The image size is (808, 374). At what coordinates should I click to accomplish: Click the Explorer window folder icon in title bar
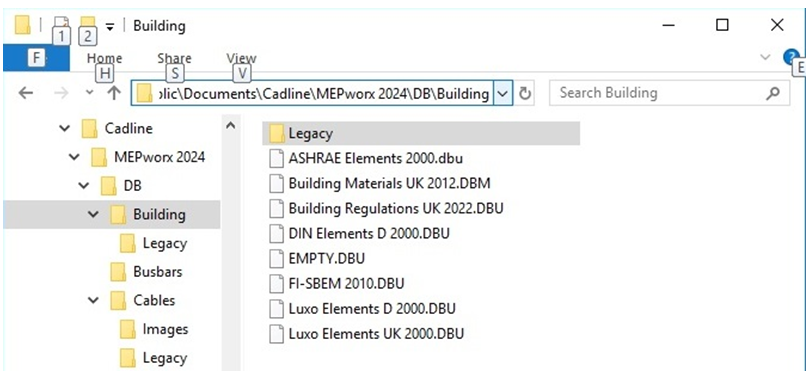click(22, 25)
